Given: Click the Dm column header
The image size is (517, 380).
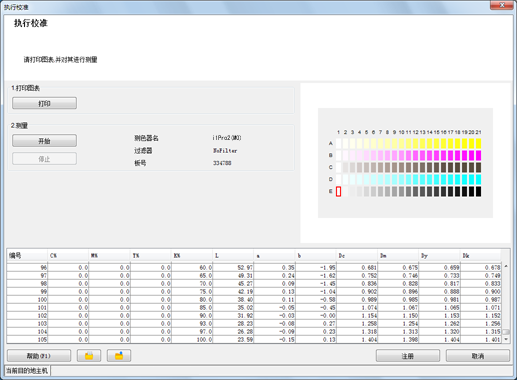Looking at the screenshot, I should point(398,256).
